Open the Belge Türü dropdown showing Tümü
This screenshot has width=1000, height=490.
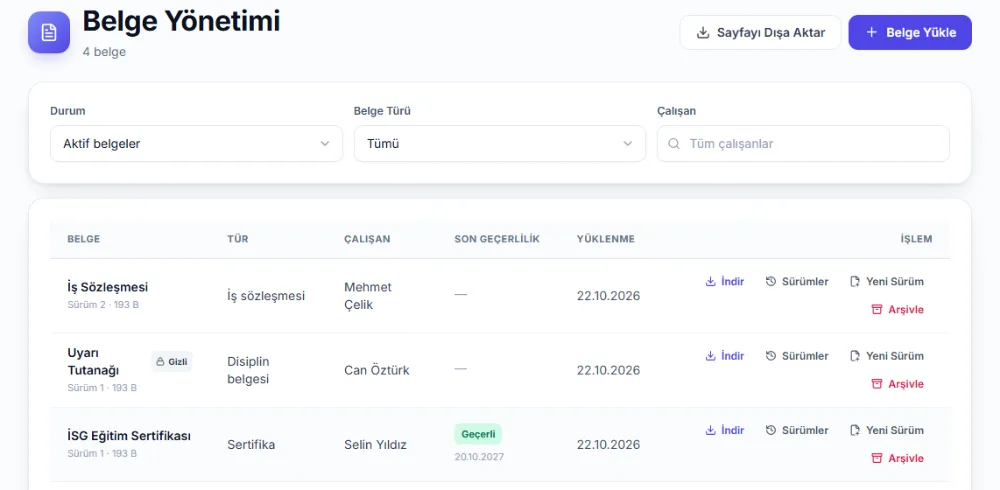500,144
